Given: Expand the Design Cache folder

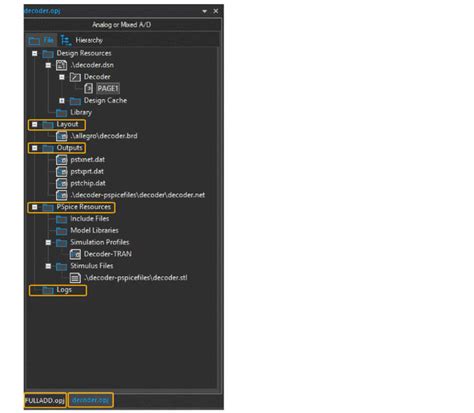Looking at the screenshot, I should (x=62, y=100).
